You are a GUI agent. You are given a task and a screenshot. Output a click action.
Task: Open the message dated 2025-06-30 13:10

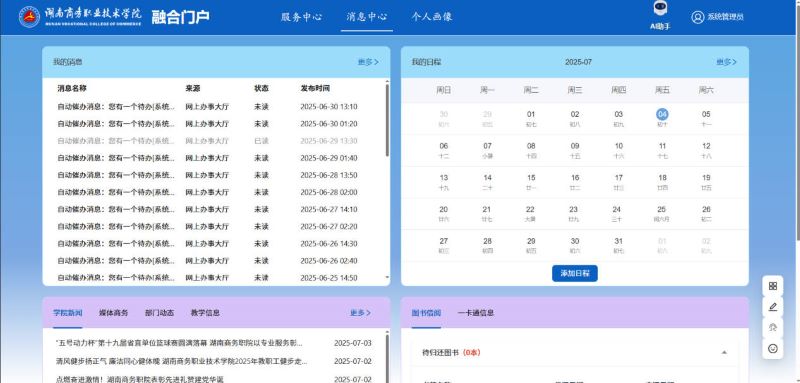pos(214,107)
